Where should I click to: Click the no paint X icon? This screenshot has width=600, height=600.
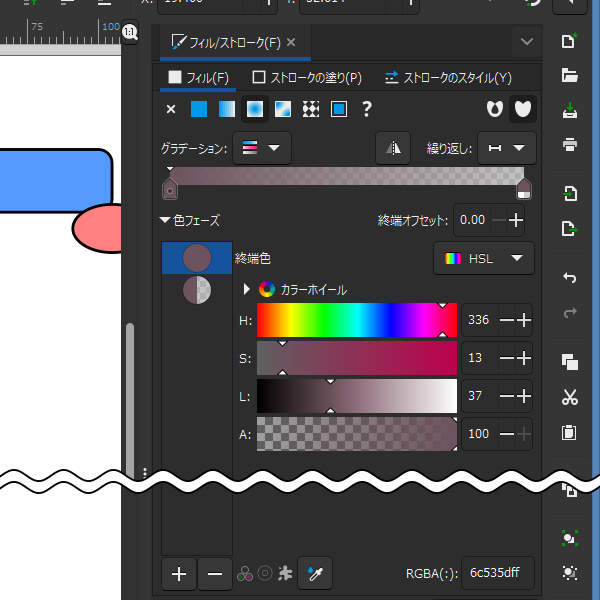click(x=171, y=109)
